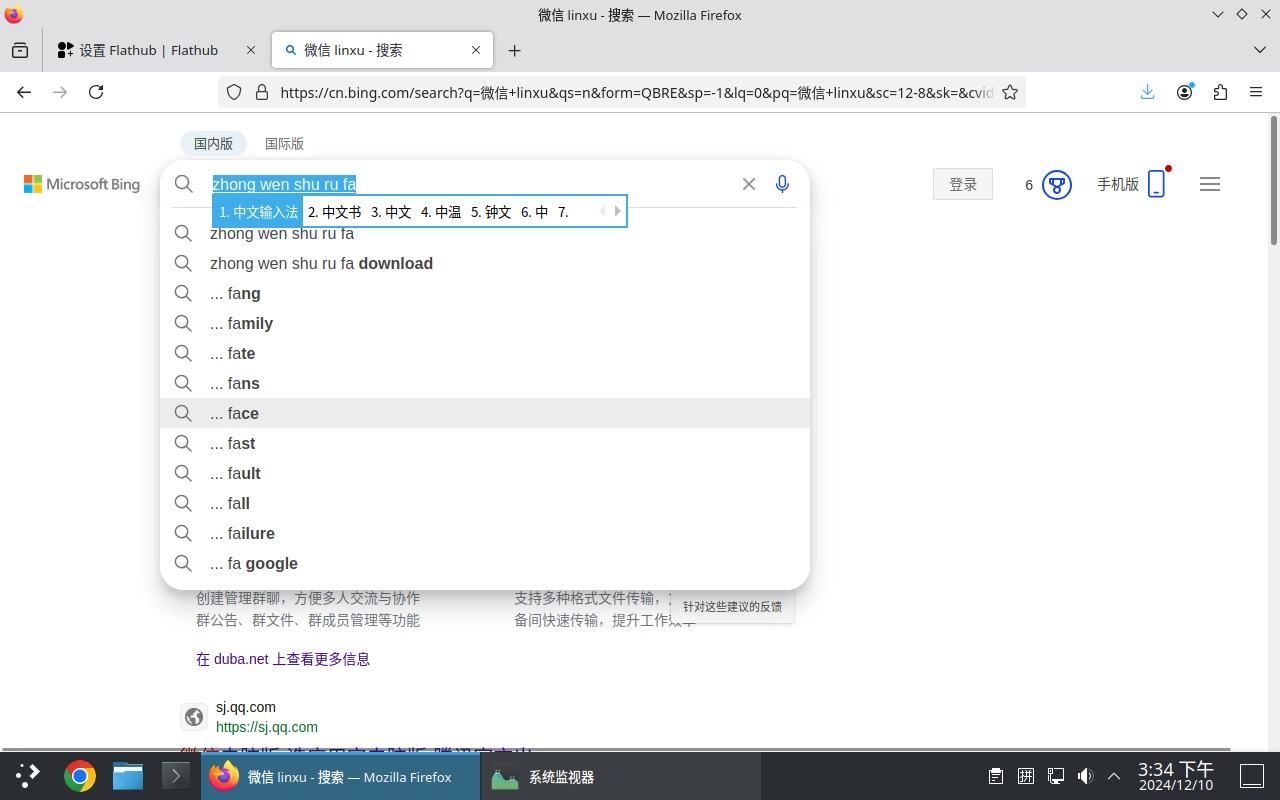
Task: Pick the fang suggestion
Action: click(485, 293)
